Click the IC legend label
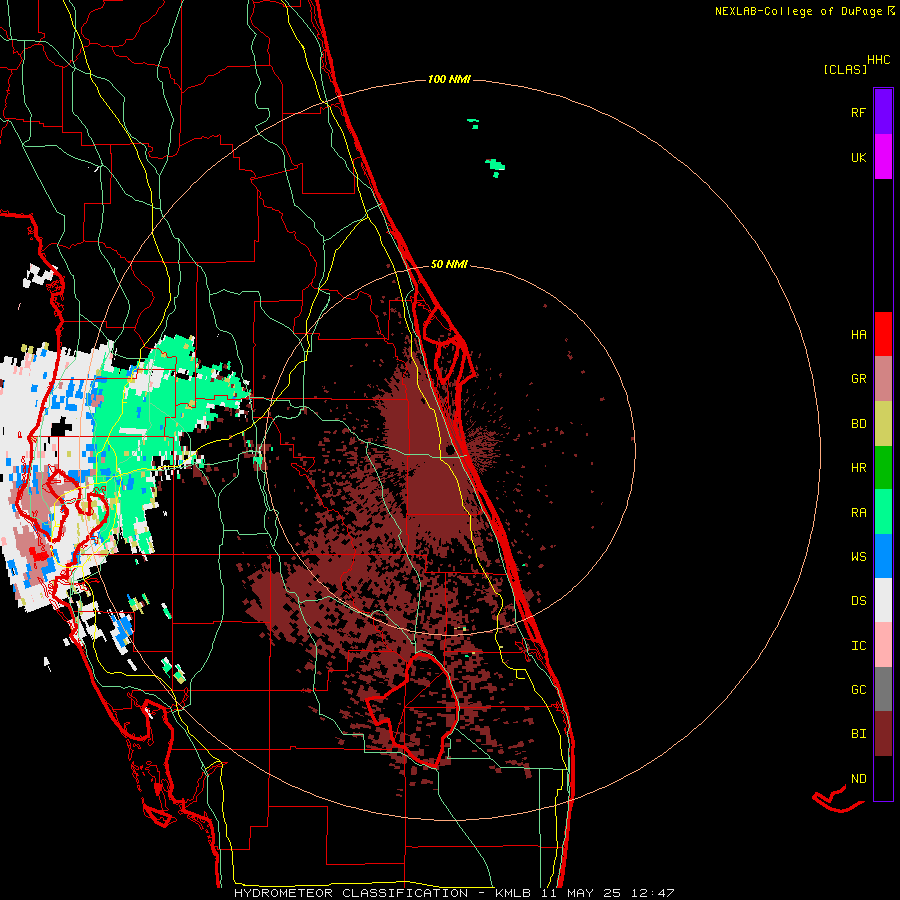The height and width of the screenshot is (900, 900). tap(858, 645)
